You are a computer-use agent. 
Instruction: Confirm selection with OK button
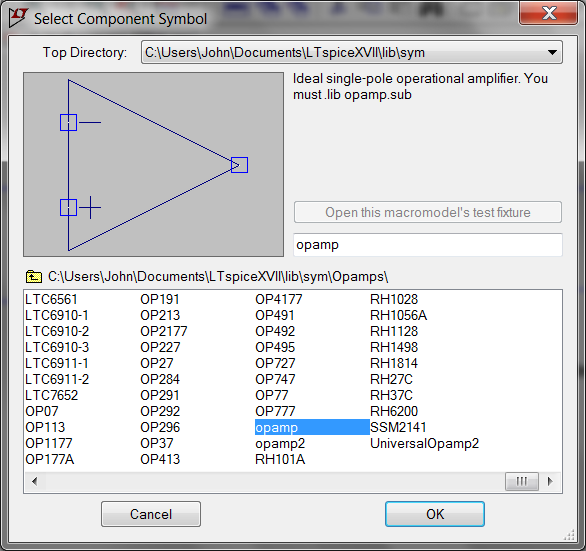point(435,514)
